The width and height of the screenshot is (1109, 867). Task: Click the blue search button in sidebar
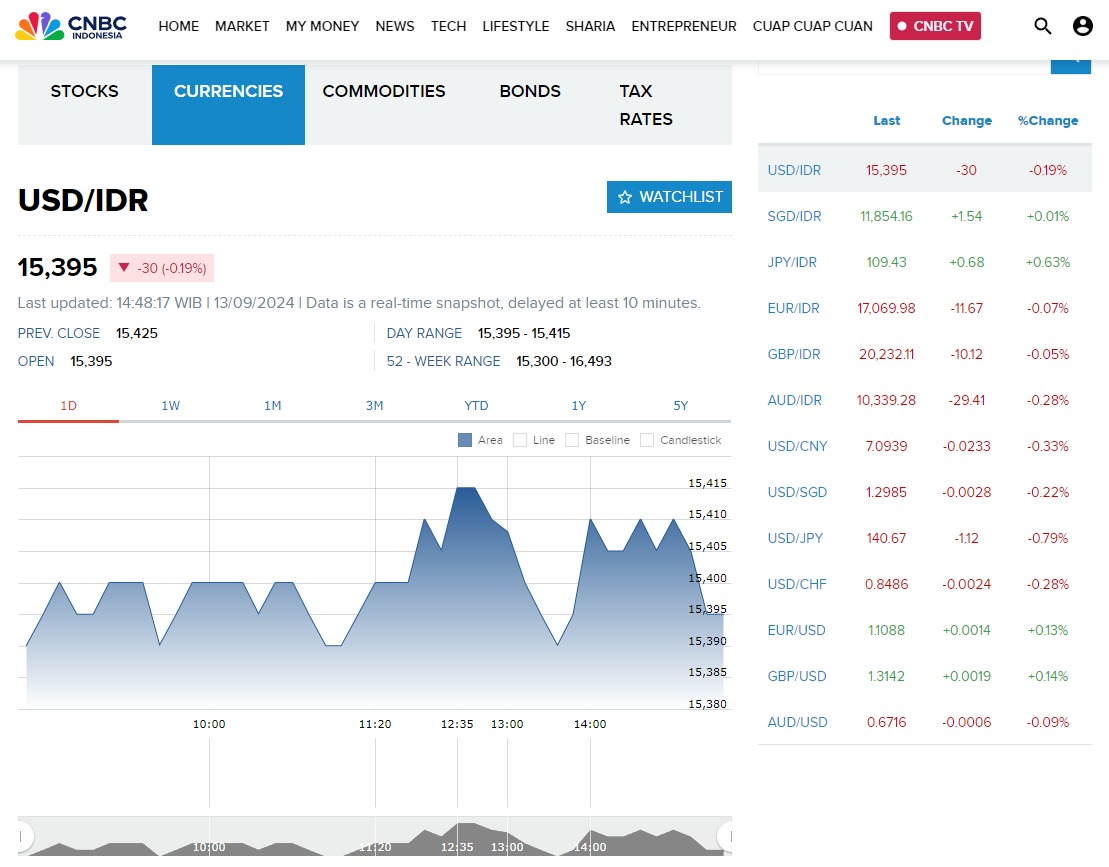click(x=1071, y=63)
